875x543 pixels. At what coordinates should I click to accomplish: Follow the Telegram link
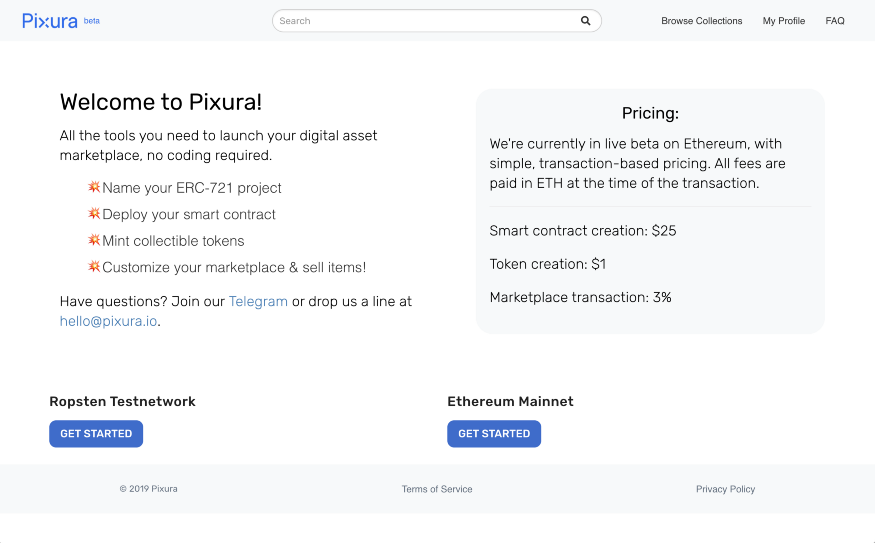258,301
